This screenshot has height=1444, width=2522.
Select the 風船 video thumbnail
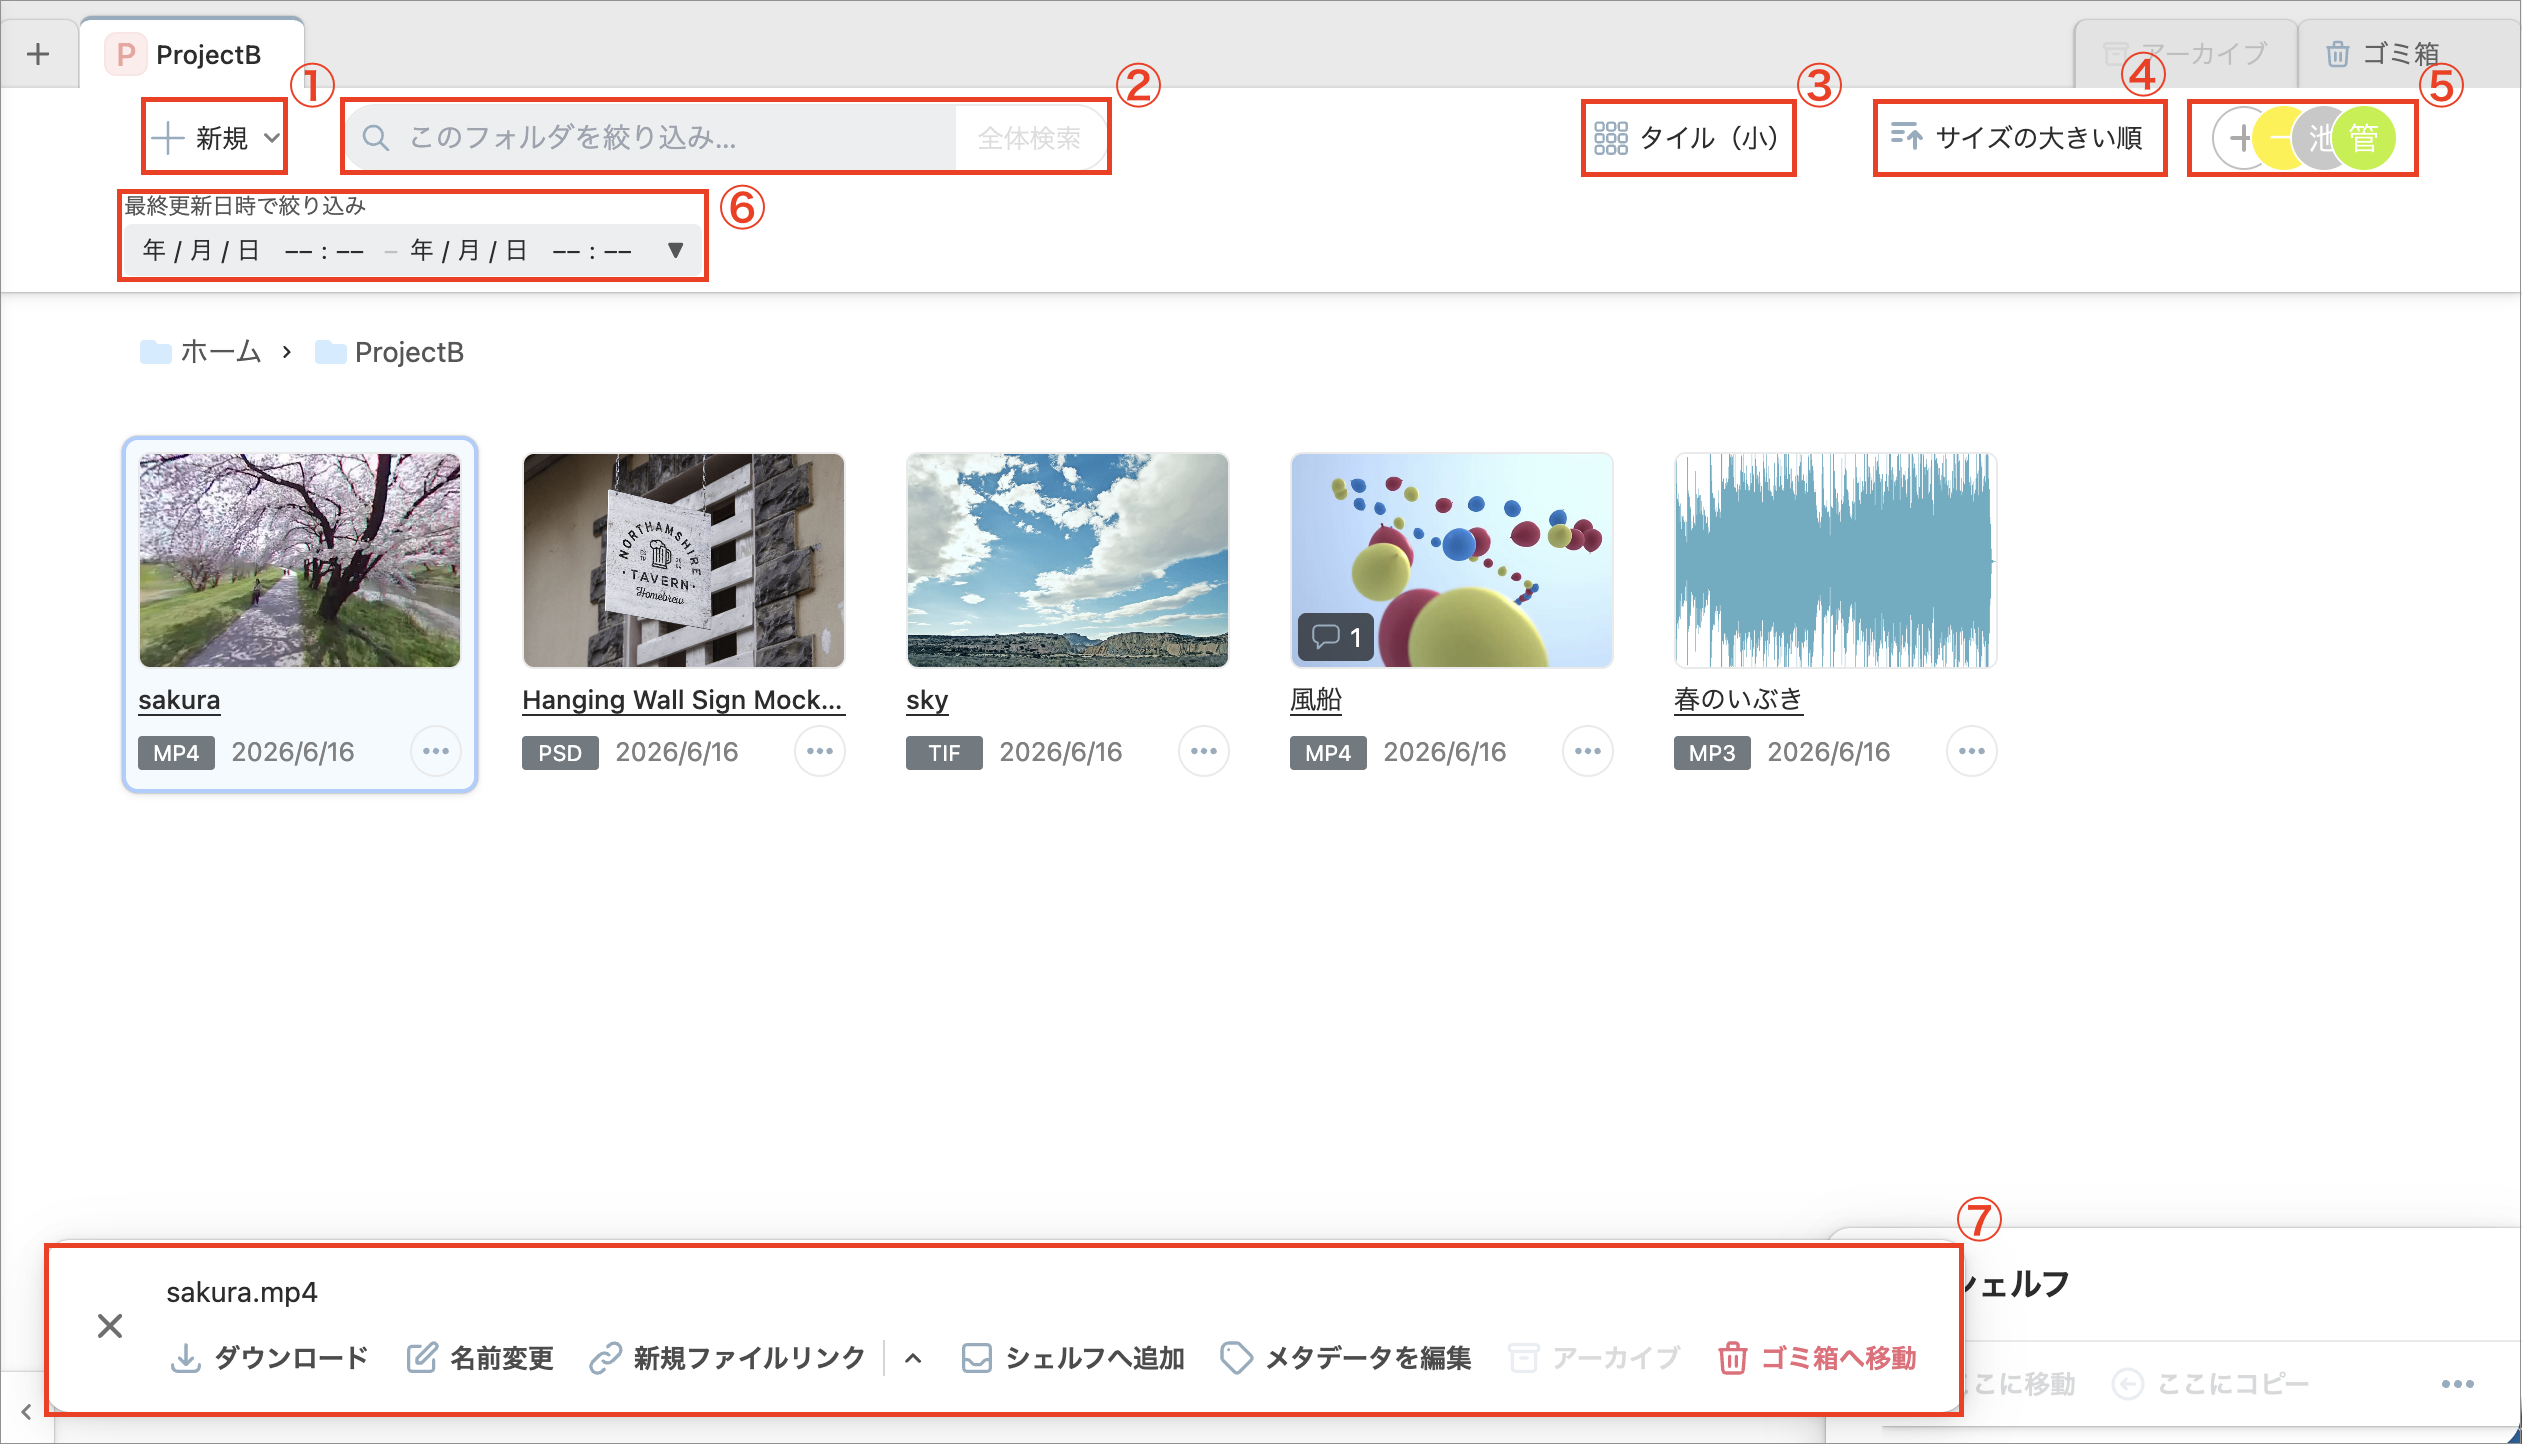[1452, 560]
